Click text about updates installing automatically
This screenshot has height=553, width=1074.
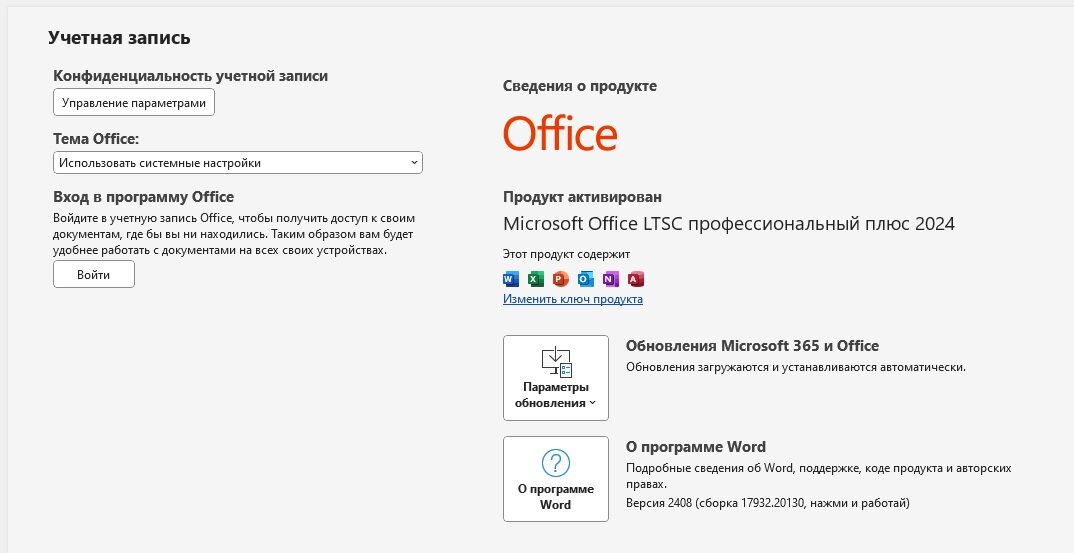point(796,367)
